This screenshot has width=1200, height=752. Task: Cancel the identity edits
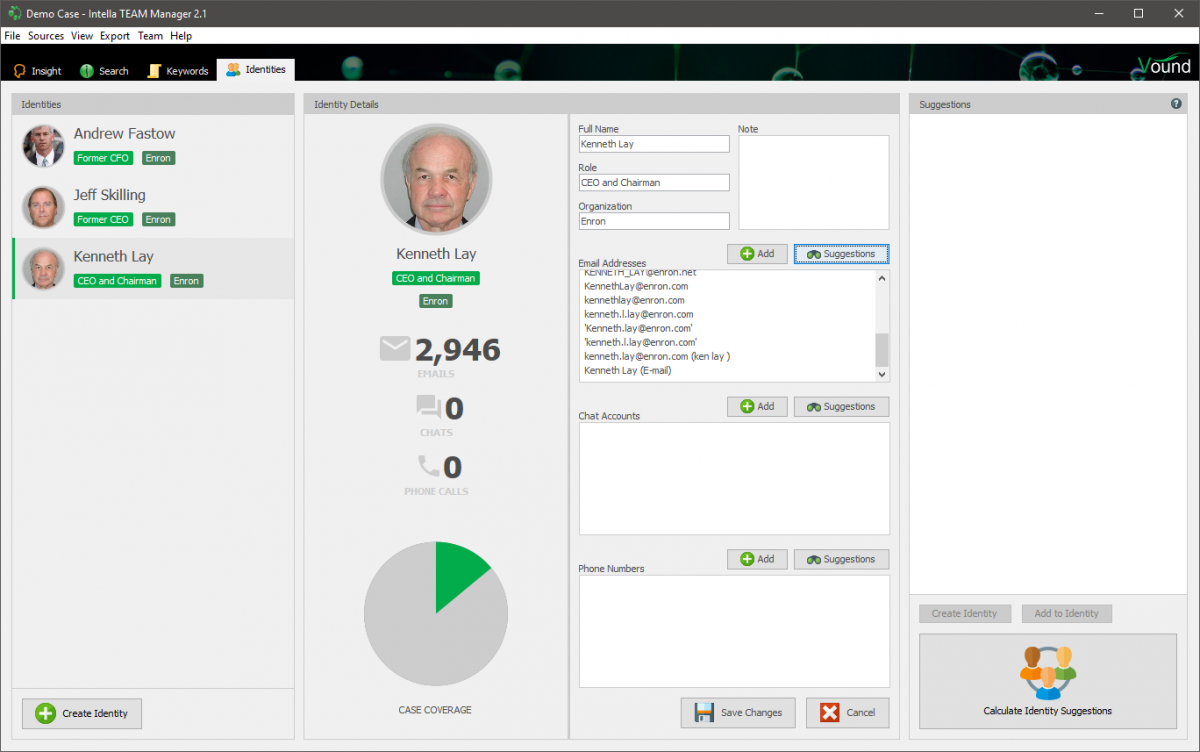pyautogui.click(x=847, y=712)
